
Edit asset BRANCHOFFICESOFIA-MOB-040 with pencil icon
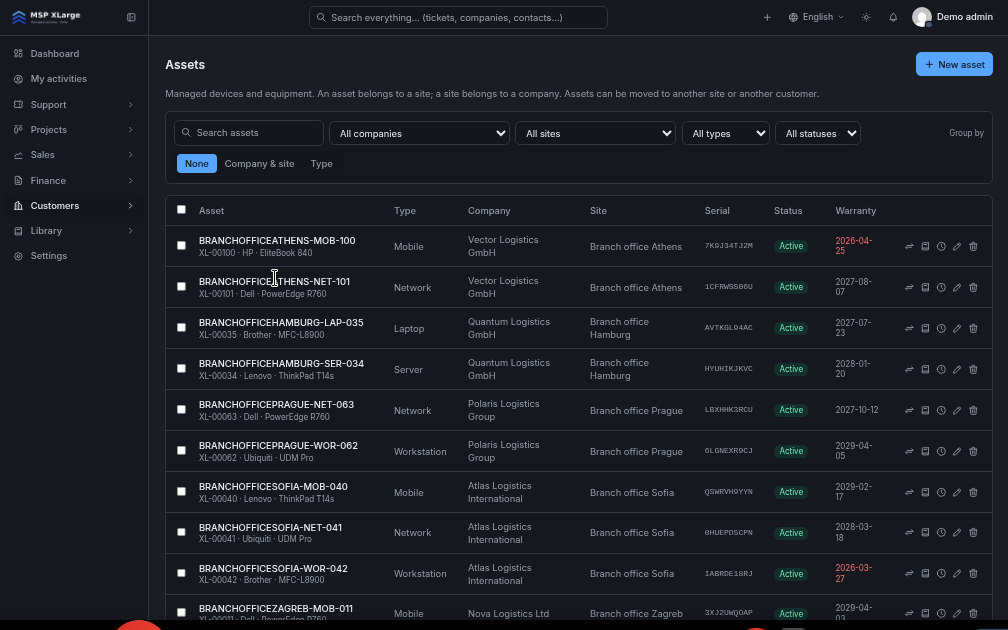(957, 492)
